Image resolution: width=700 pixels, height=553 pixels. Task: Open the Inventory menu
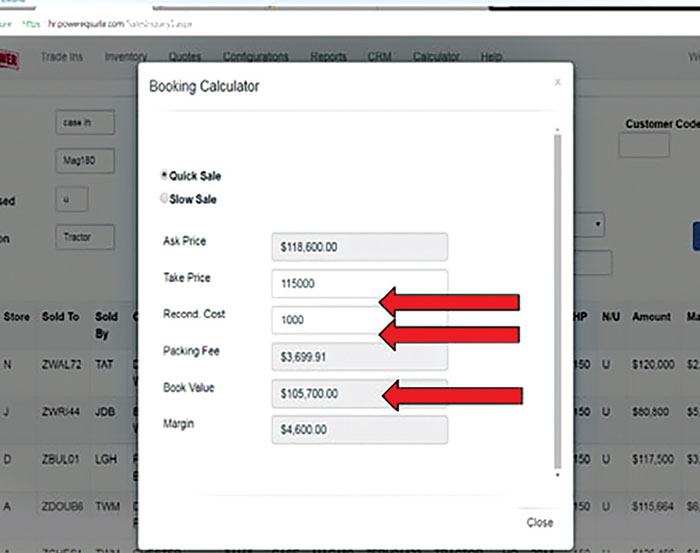[x=126, y=57]
